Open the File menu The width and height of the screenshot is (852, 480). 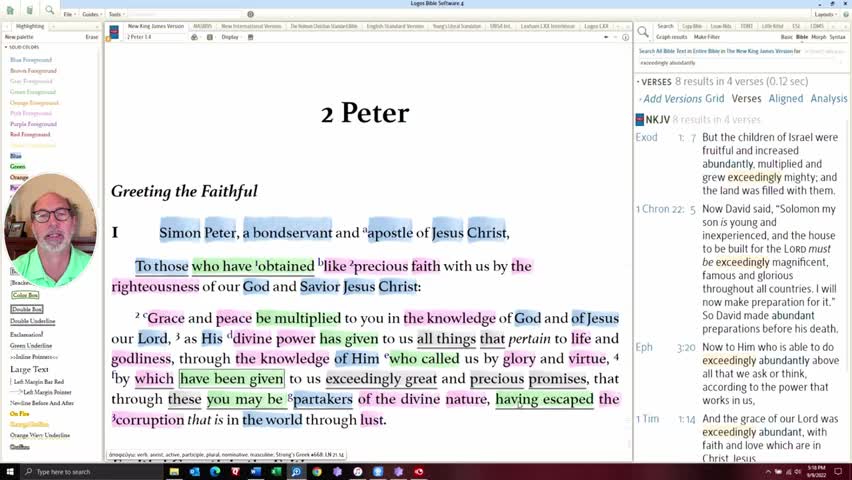point(69,14)
